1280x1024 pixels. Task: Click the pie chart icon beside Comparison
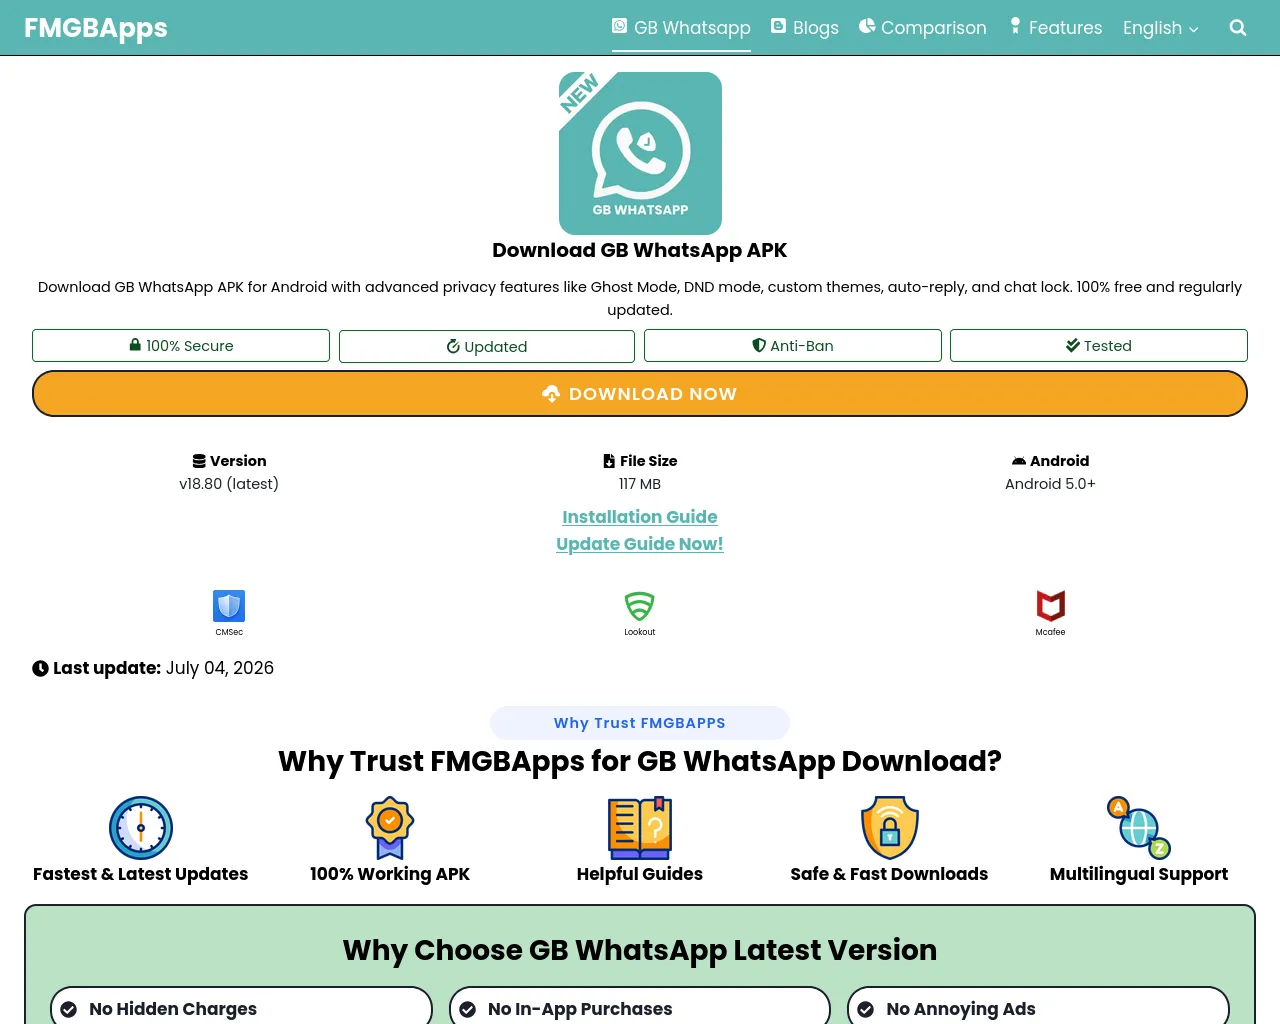[x=867, y=26]
